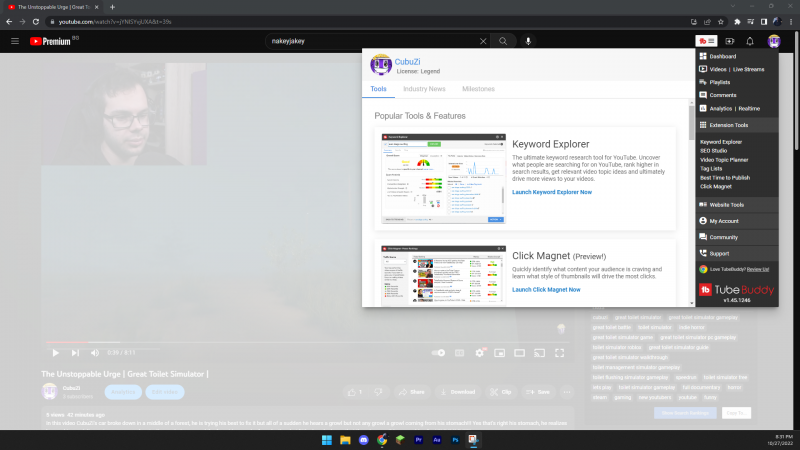This screenshot has height=450, width=800.
Task: Open Comments from TubeBuddy sidebar
Action: point(722,95)
